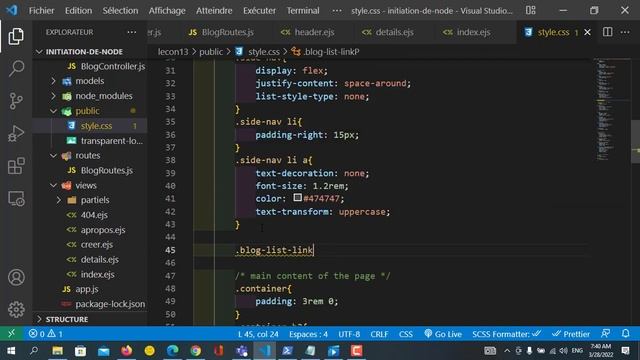Open the overflow menu ellipsis in the menu bar
Screen dimensions: 640x360
(337, 10)
